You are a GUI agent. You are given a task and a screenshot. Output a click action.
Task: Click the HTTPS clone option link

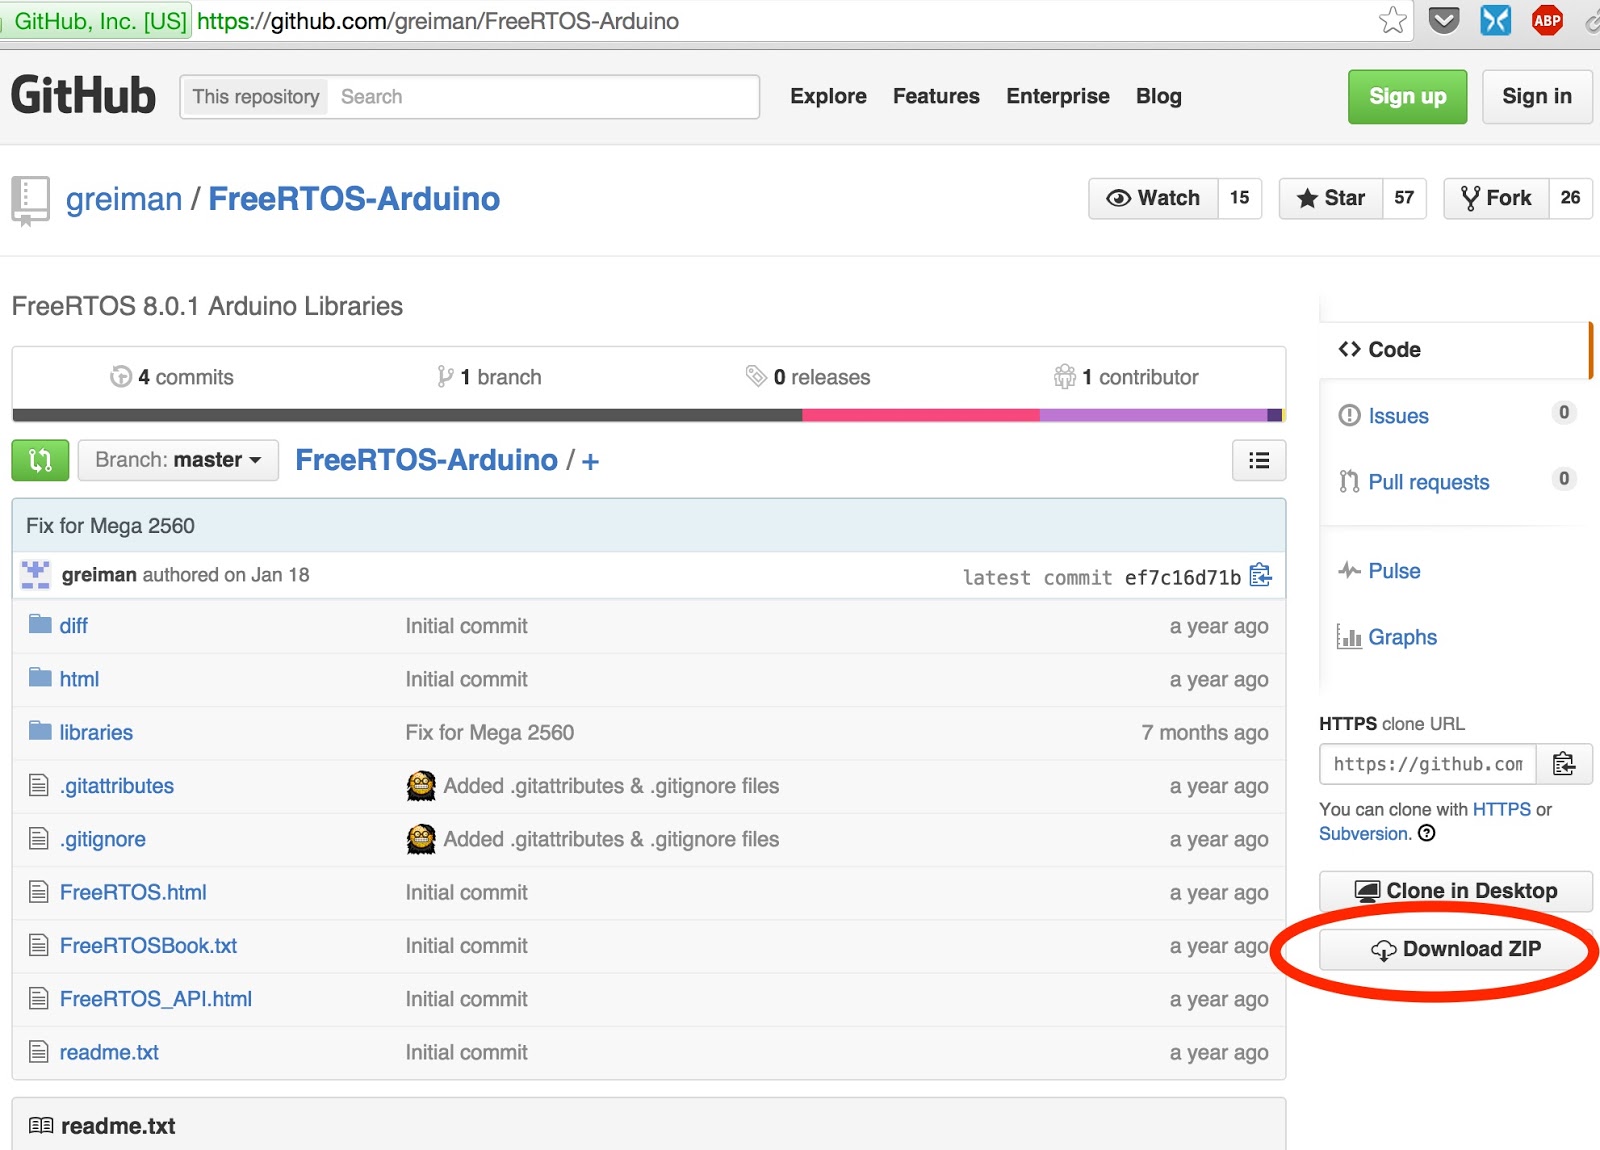tap(1501, 809)
